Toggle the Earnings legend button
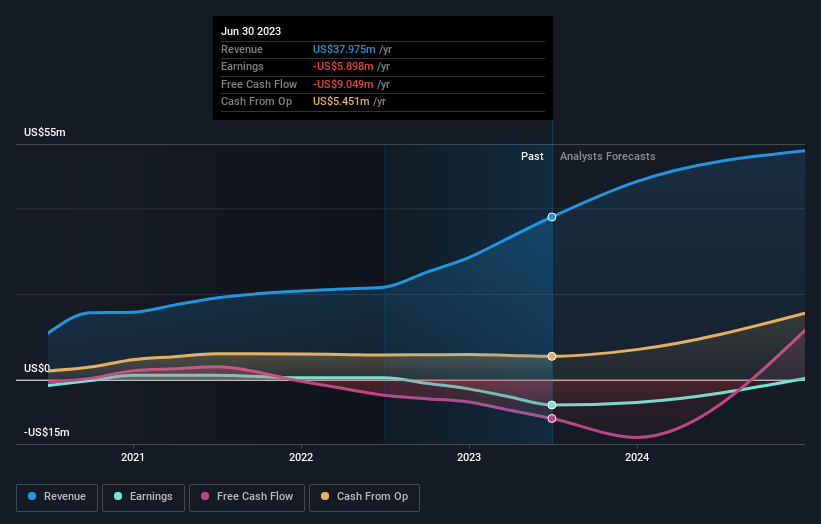Image resolution: width=821 pixels, height=524 pixels. [x=143, y=497]
